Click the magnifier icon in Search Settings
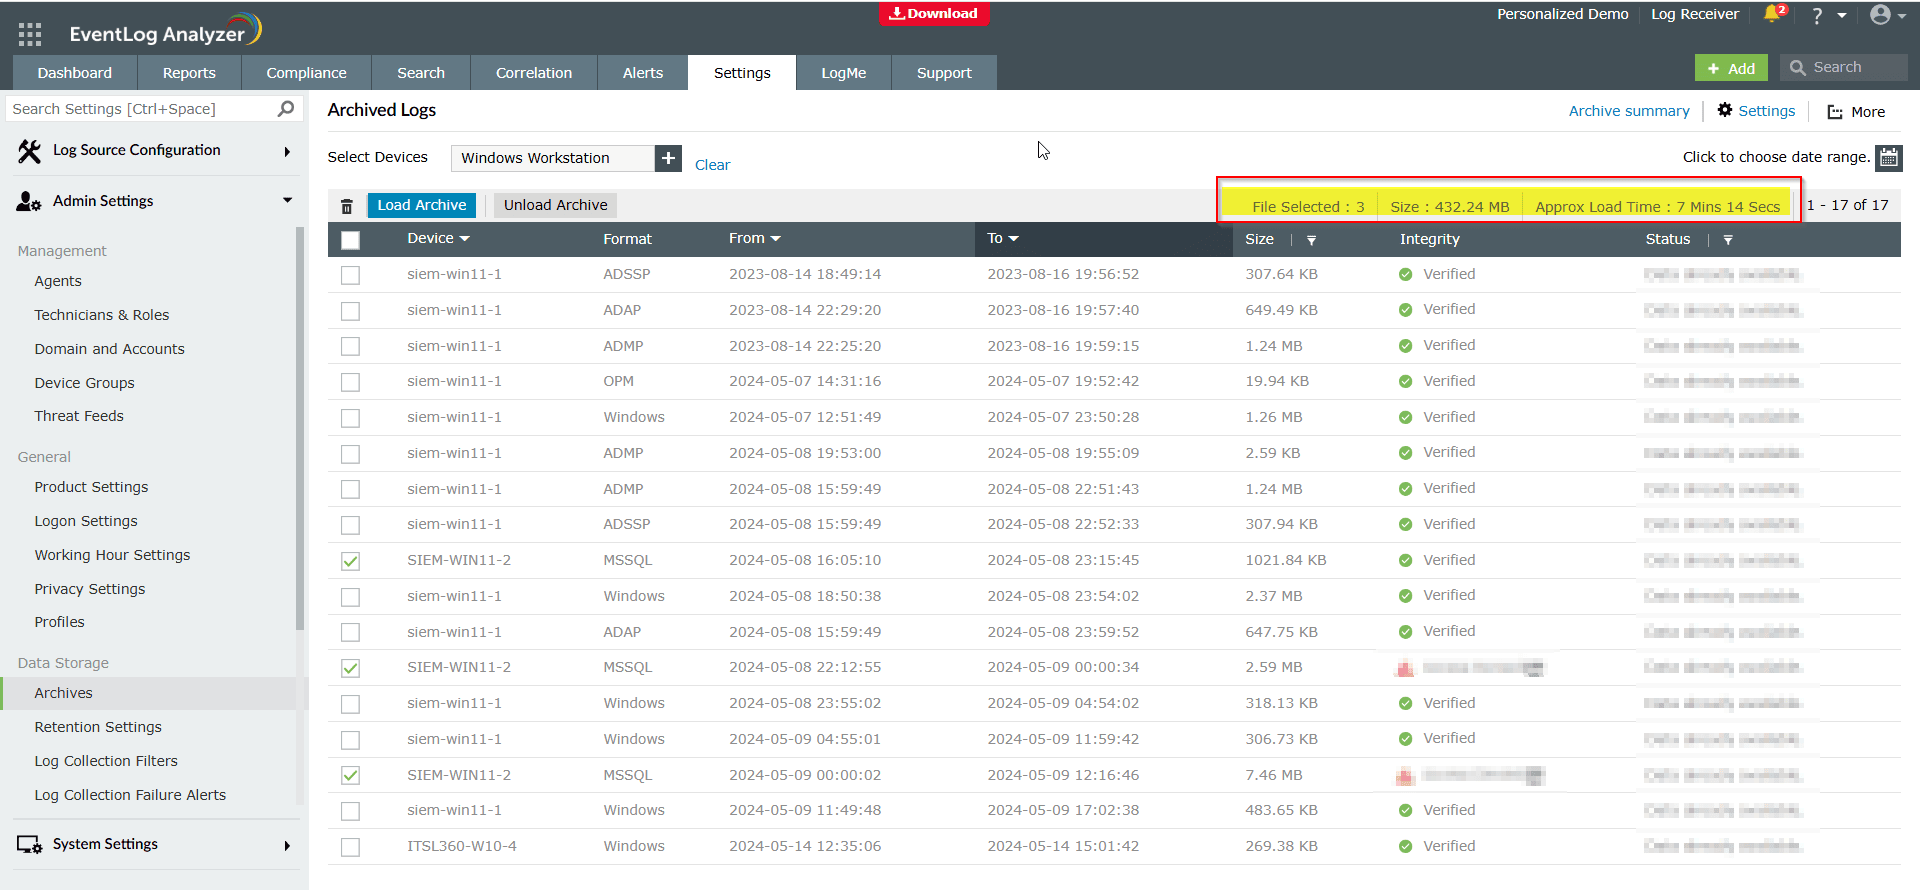This screenshot has height=890, width=1920. 286,109
